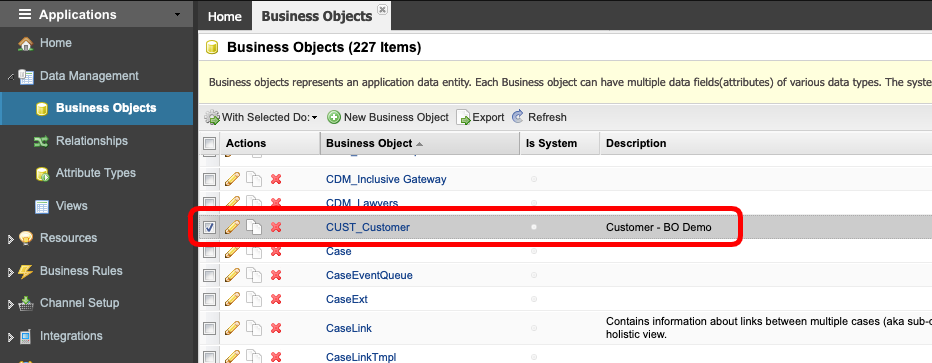Sort by the Business Object column header
932x363 pixels.
click(369, 143)
